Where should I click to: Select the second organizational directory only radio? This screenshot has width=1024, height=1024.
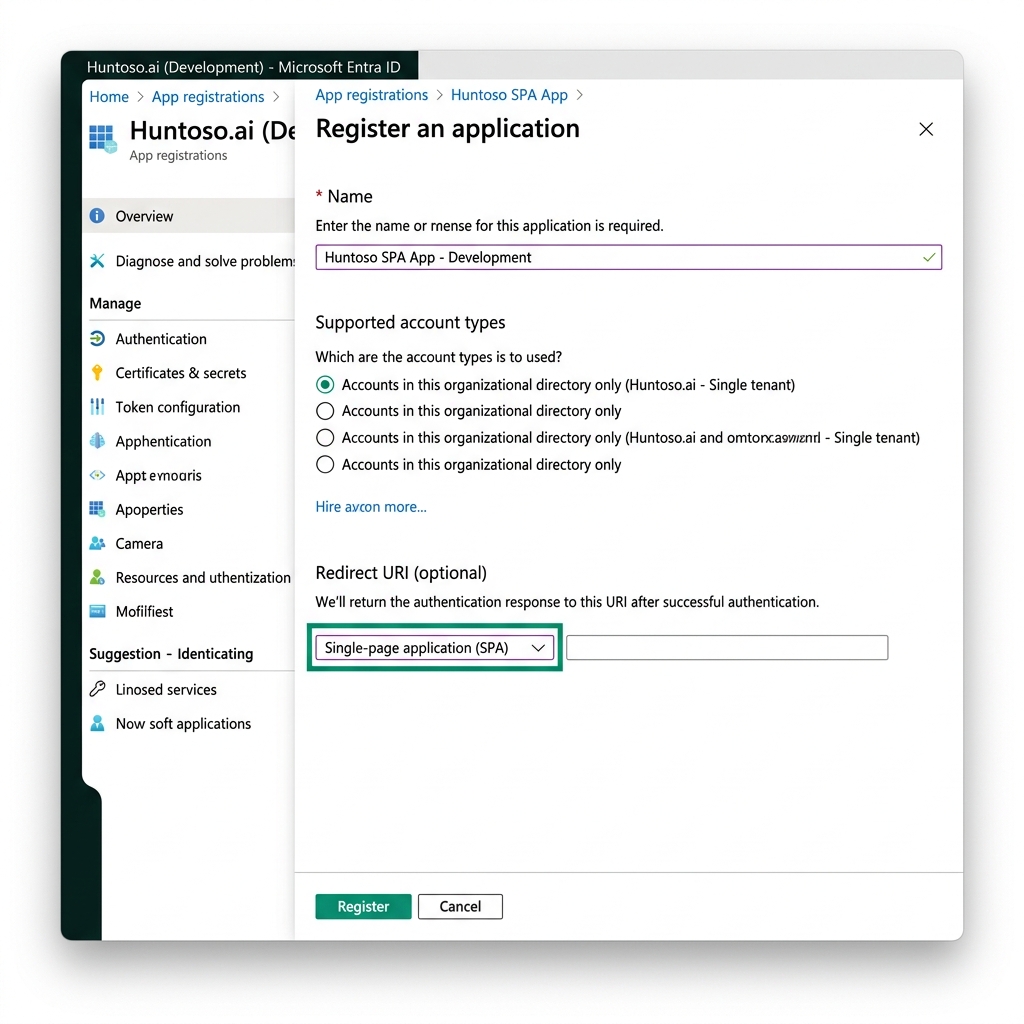point(325,411)
